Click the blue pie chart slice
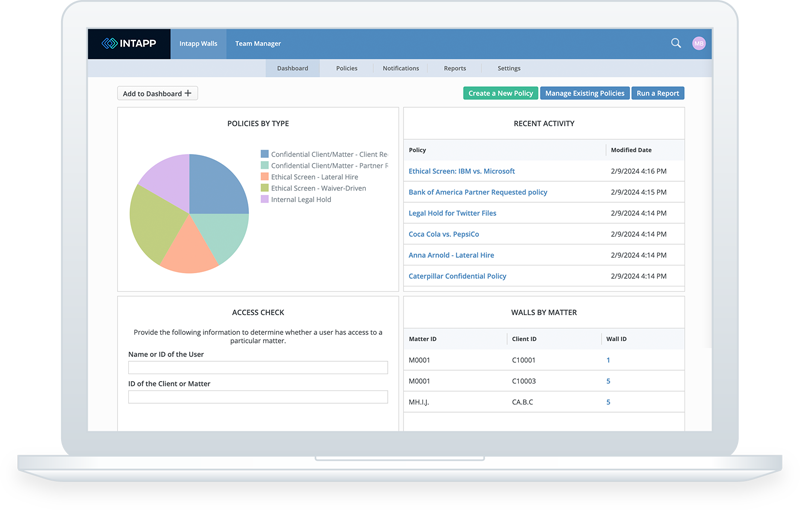800x510 pixels. [214, 186]
